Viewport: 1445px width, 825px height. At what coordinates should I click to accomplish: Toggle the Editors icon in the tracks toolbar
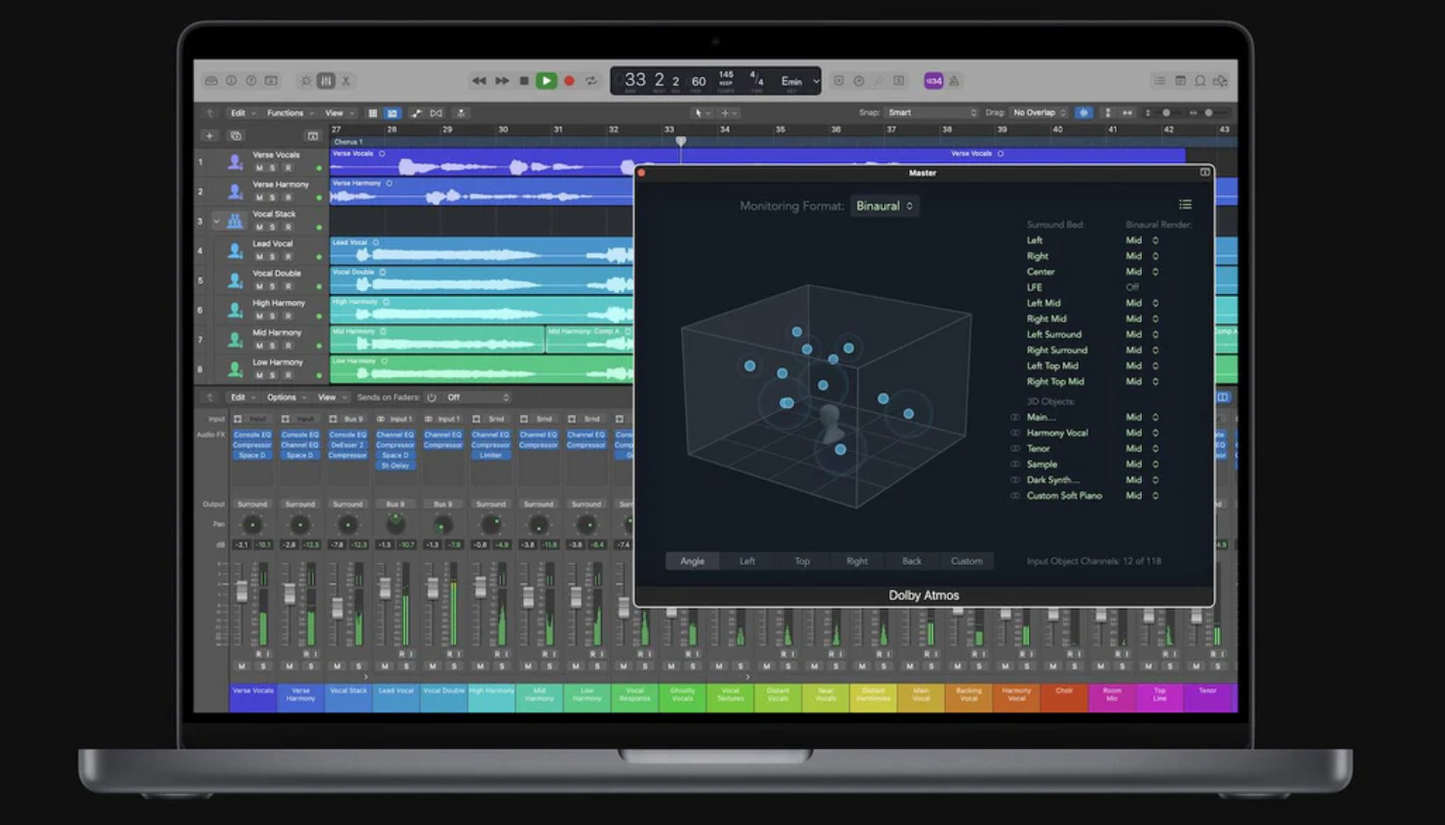[394, 113]
